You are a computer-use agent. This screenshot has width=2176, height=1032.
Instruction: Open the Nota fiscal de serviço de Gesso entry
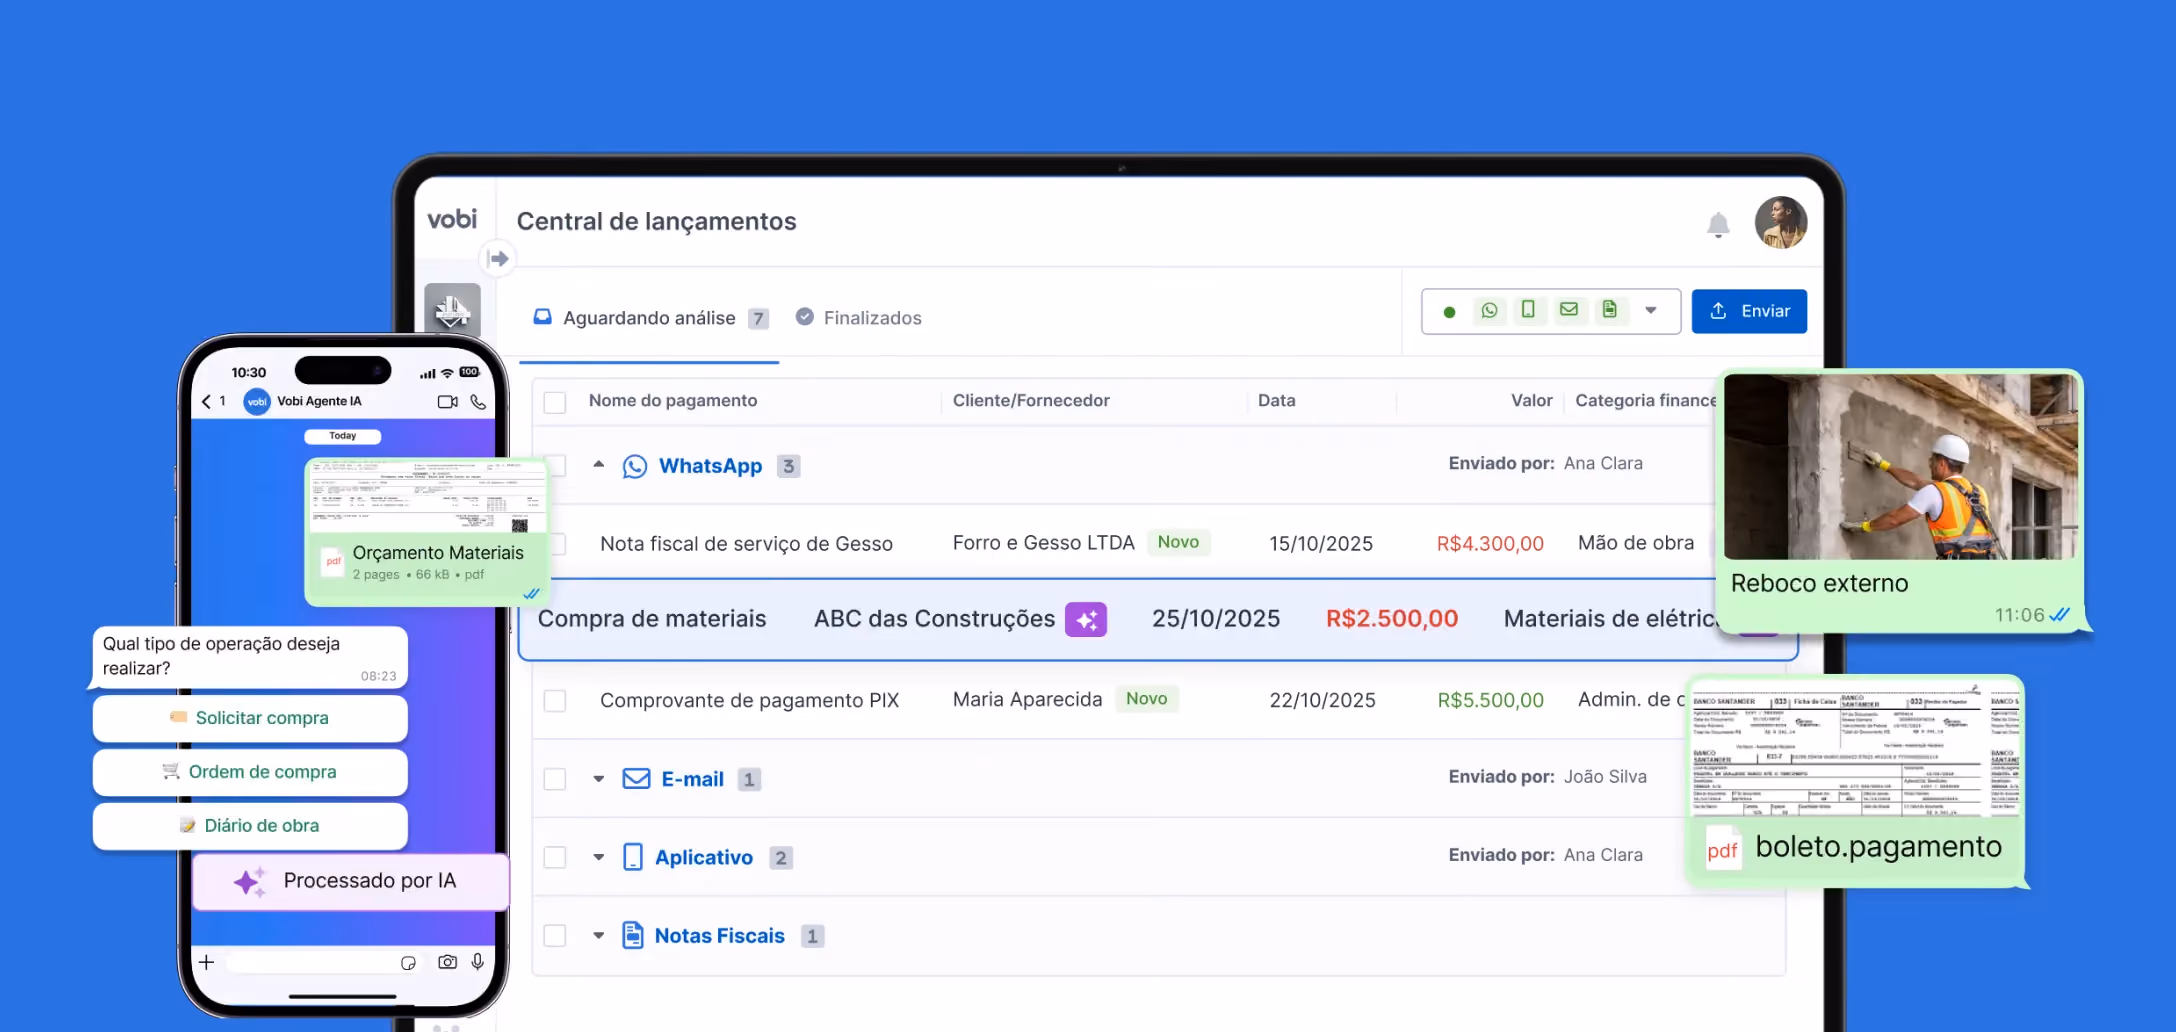[746, 544]
